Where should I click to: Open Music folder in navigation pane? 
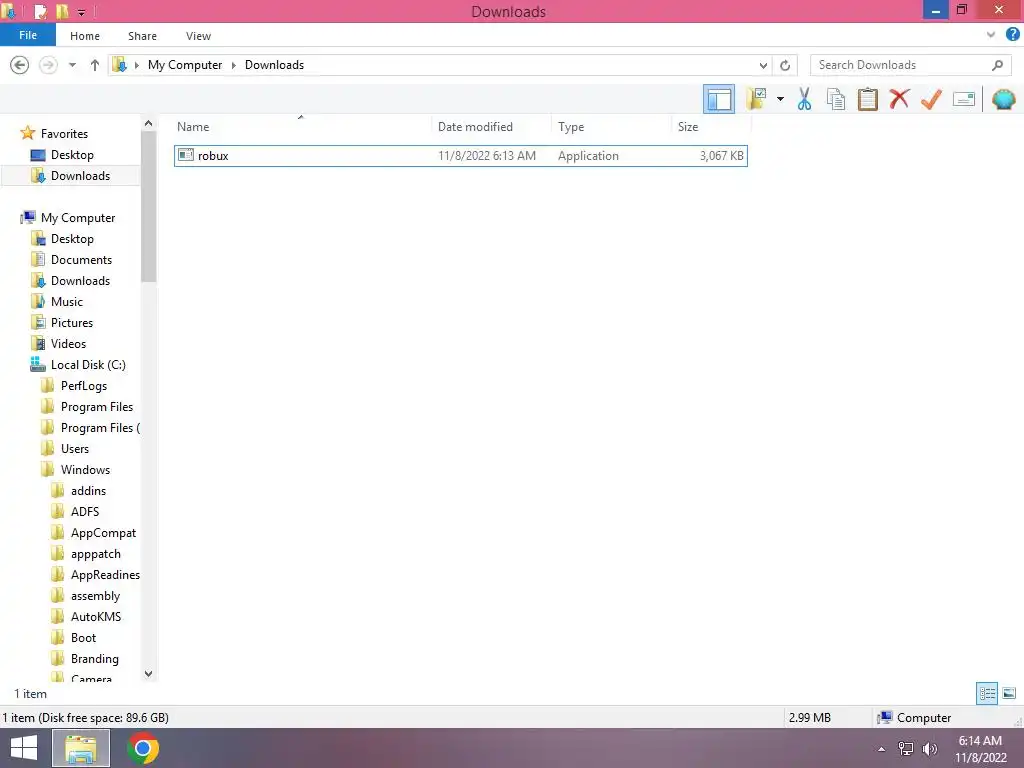tap(67, 302)
